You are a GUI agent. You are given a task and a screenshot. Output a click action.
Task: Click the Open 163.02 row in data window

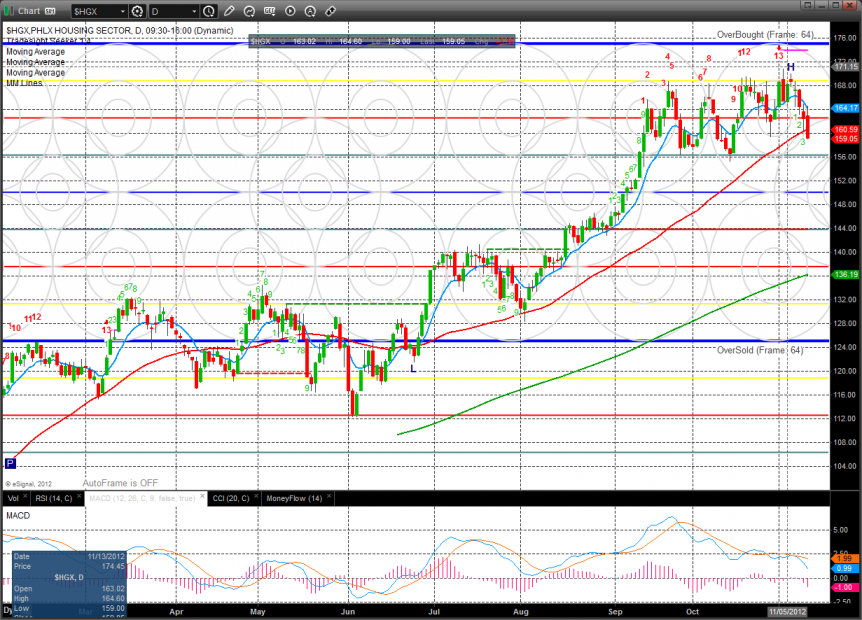(69, 589)
